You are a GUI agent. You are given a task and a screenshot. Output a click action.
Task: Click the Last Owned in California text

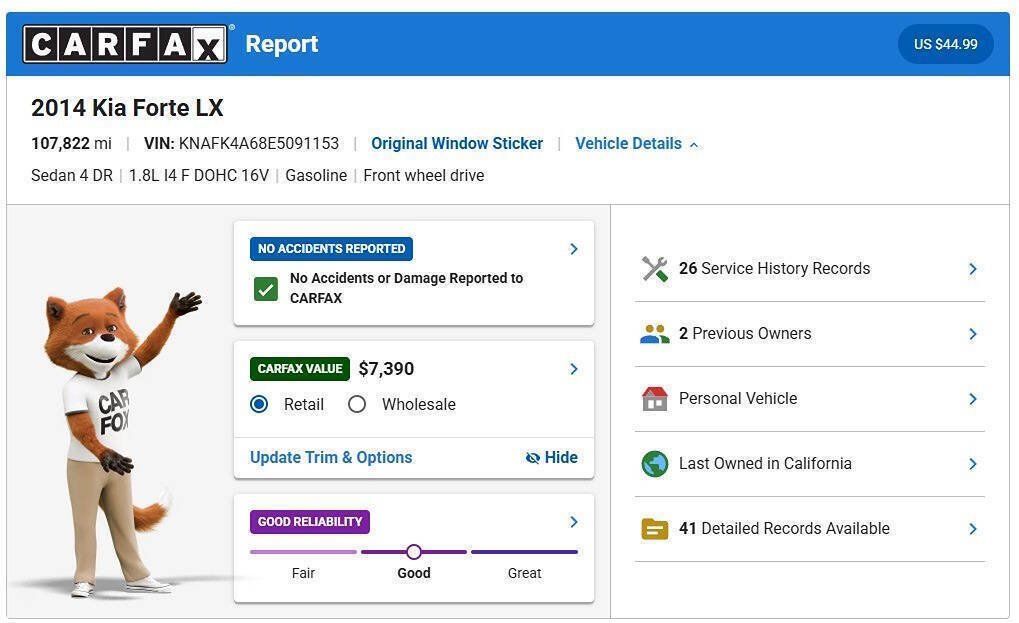click(766, 463)
